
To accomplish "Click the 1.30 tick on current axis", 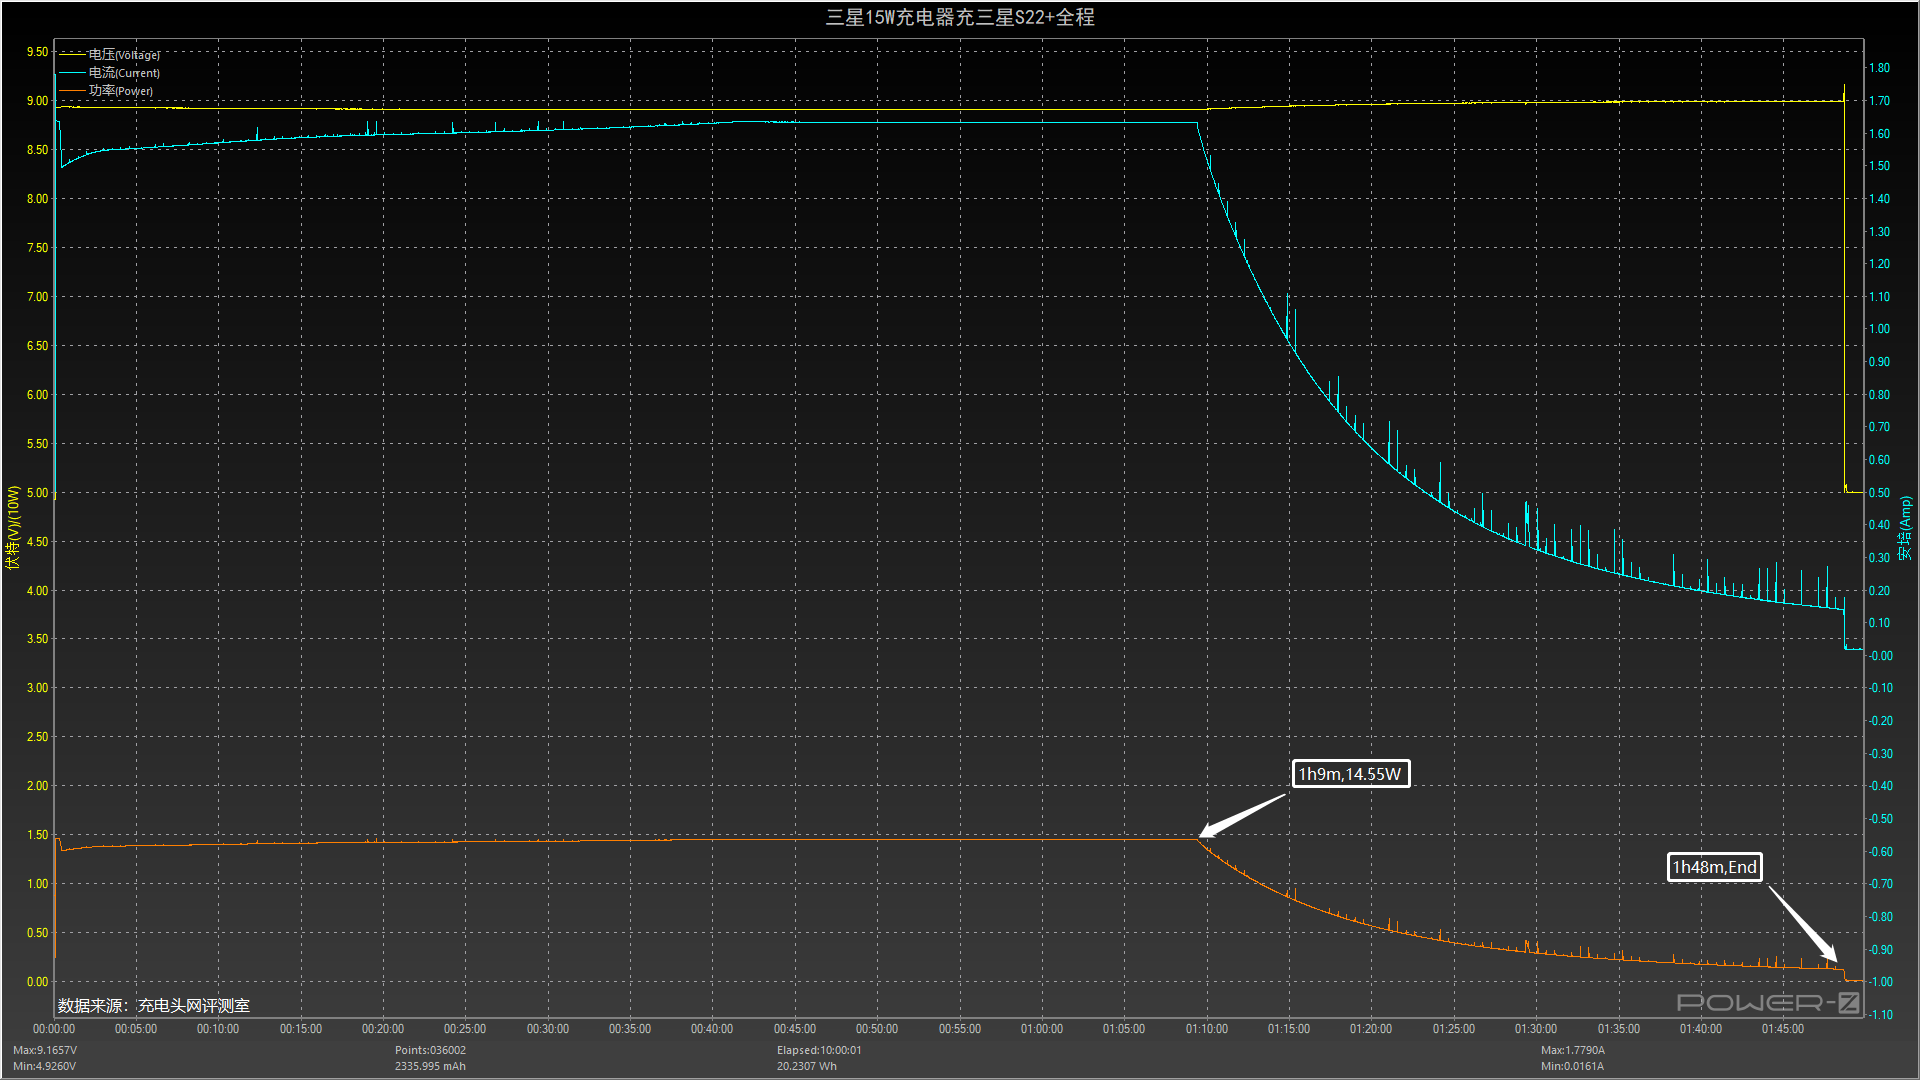I will 1879,232.
